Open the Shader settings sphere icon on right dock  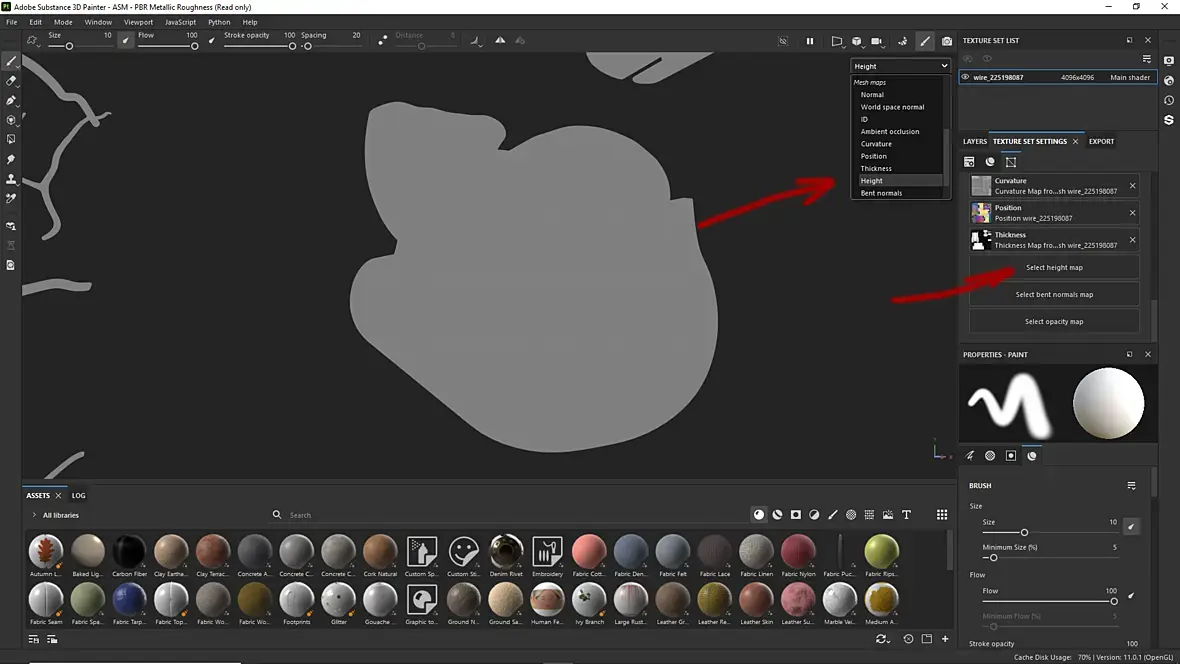pos(1169,81)
